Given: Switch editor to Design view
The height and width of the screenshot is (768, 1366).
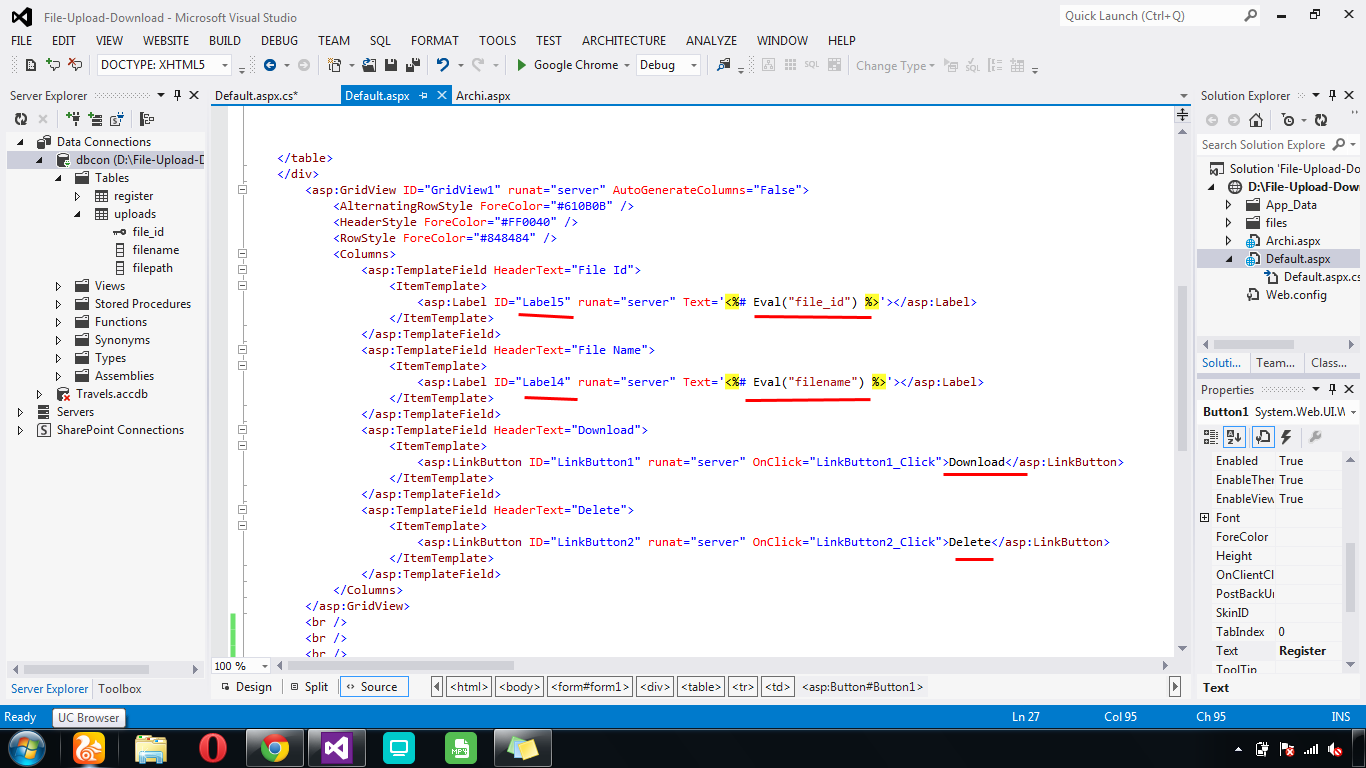Looking at the screenshot, I should pyautogui.click(x=246, y=687).
